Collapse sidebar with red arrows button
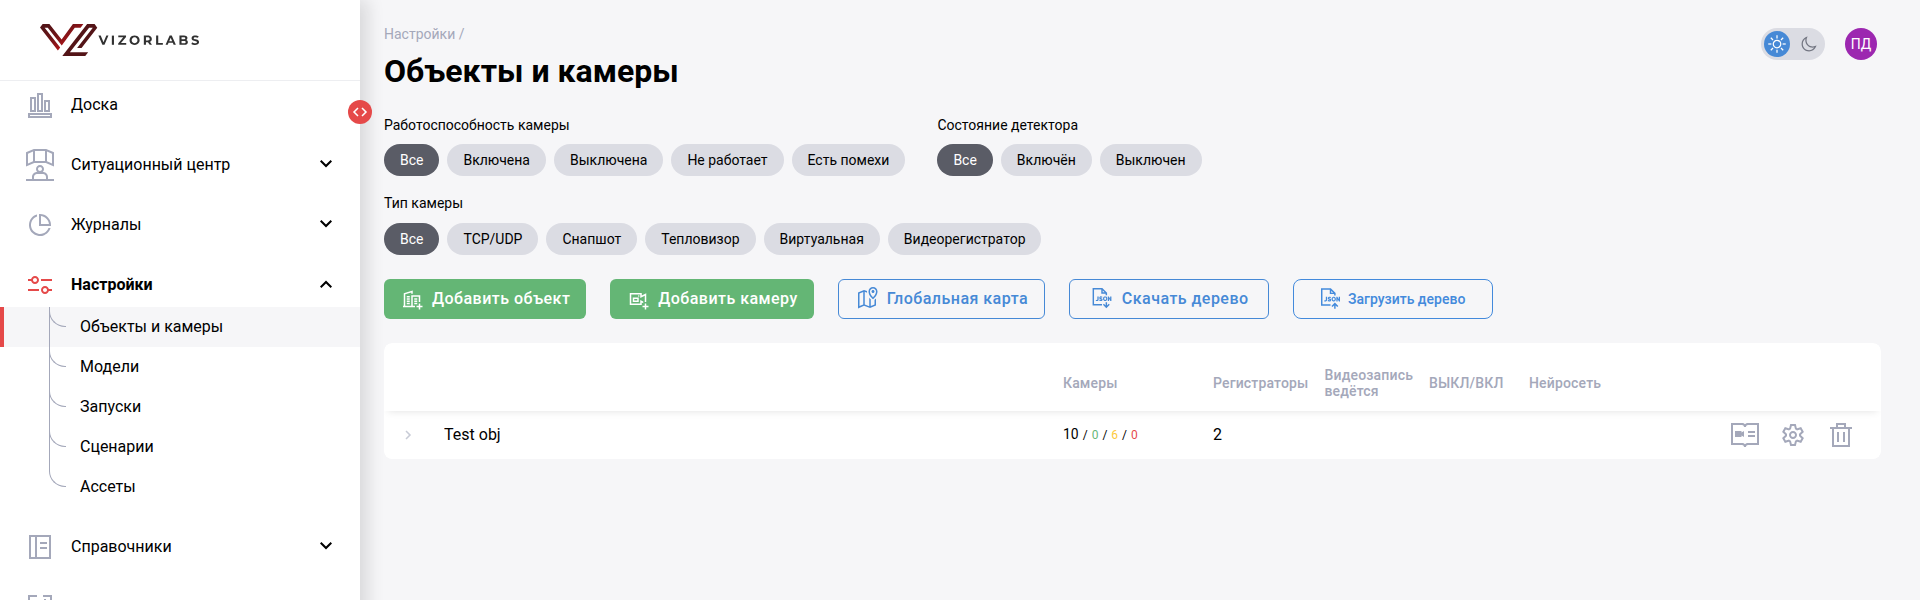Screen dimensions: 1920x600 (360, 112)
